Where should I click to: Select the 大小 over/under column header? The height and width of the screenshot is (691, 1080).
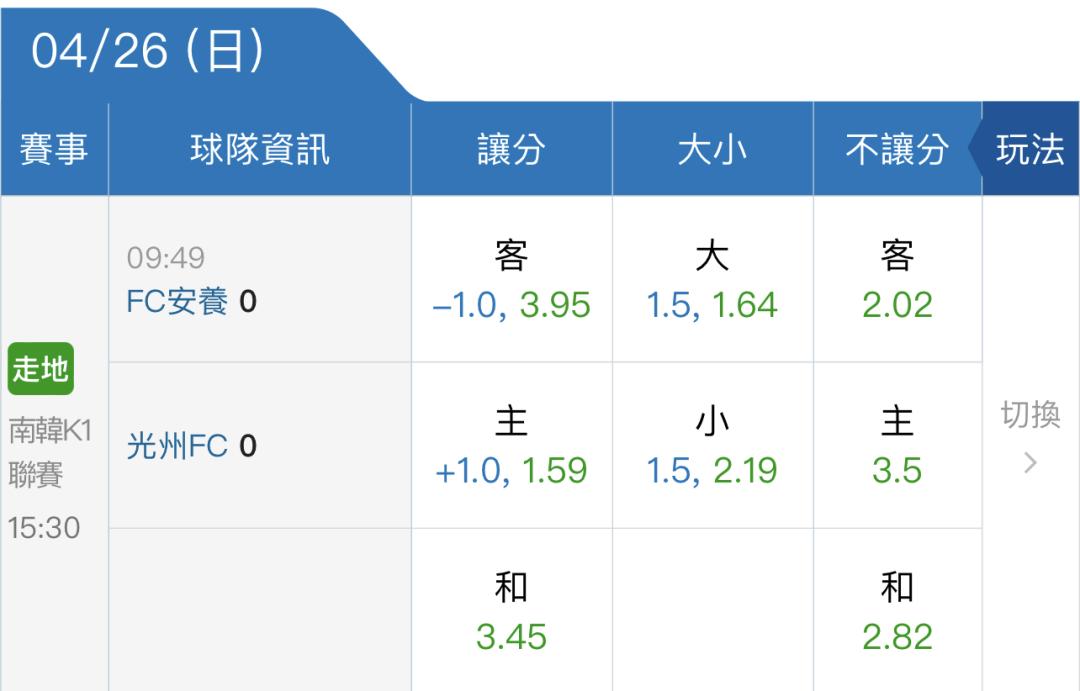[712, 150]
